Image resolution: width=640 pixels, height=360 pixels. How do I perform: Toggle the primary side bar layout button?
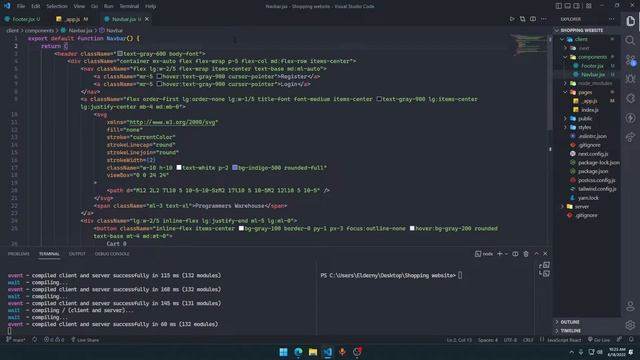pyautogui.click(x=558, y=6)
